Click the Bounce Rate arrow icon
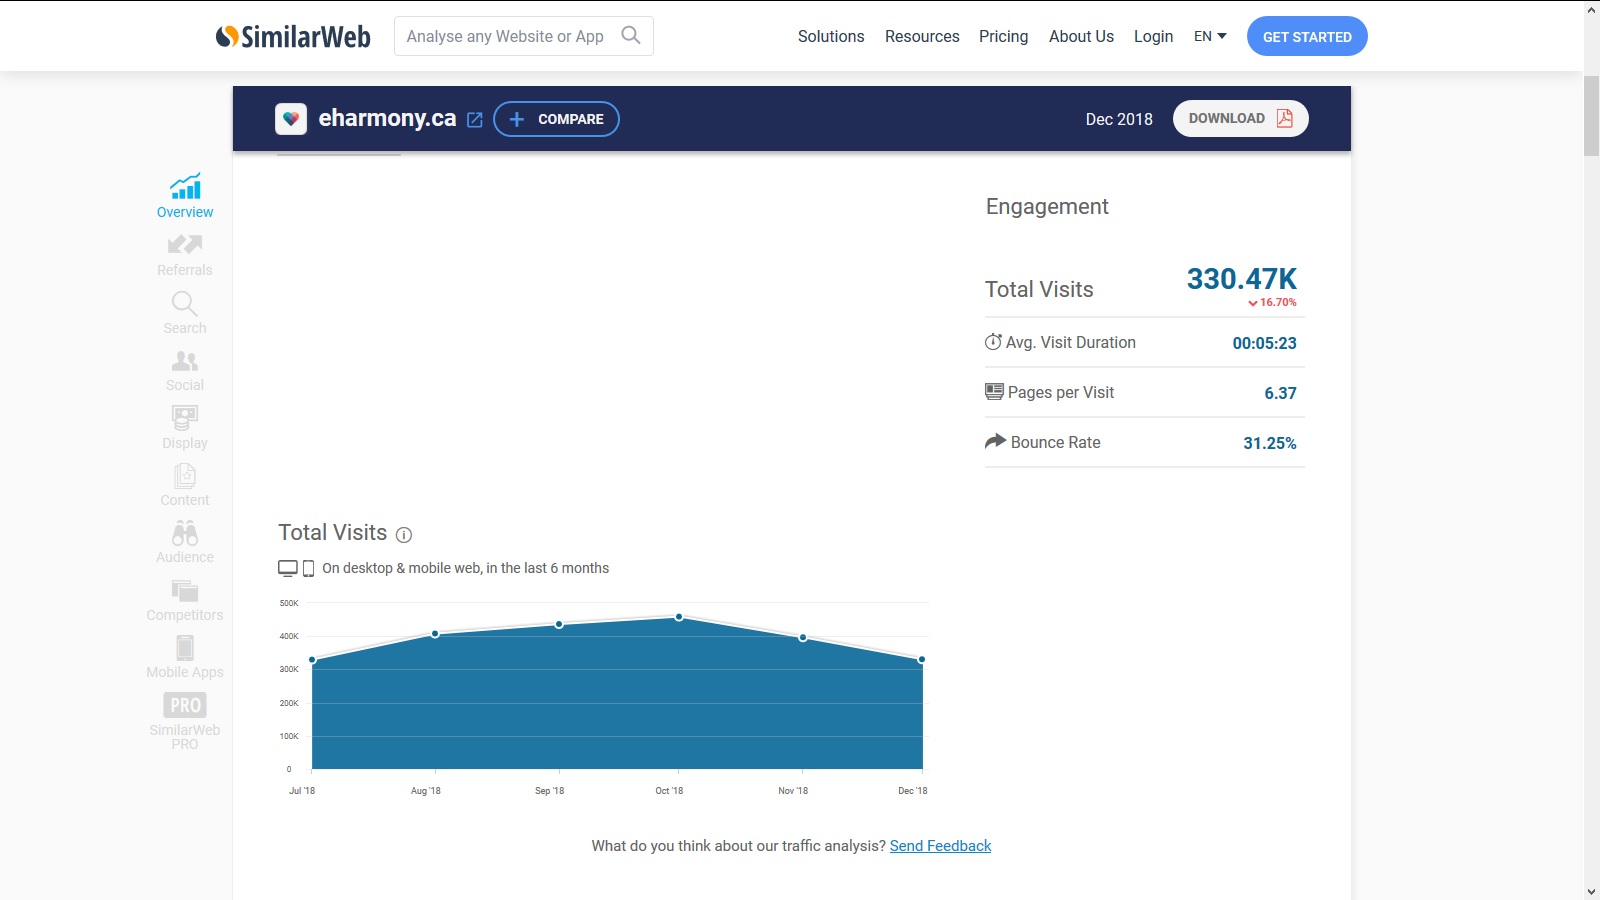The width and height of the screenshot is (1600, 900). coord(995,441)
